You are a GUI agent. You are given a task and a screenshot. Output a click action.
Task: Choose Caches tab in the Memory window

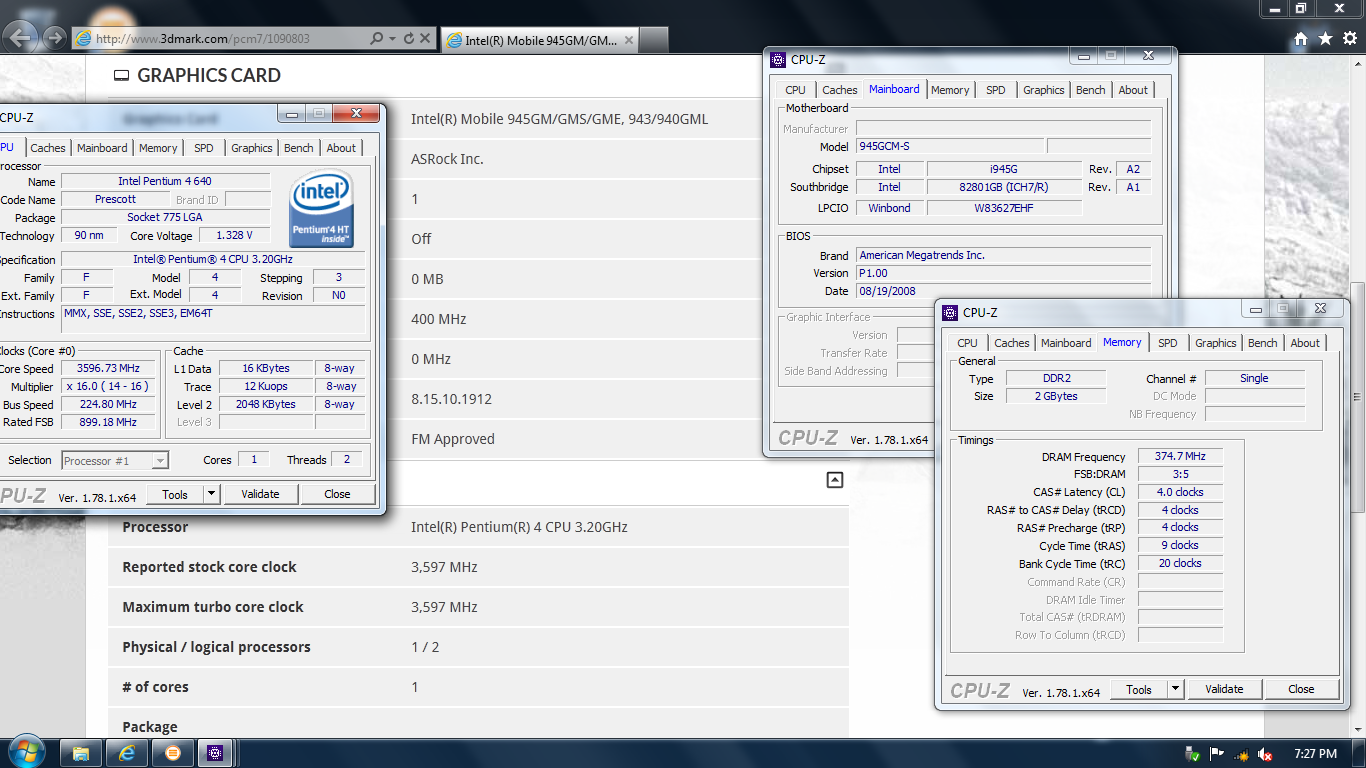click(x=1011, y=343)
